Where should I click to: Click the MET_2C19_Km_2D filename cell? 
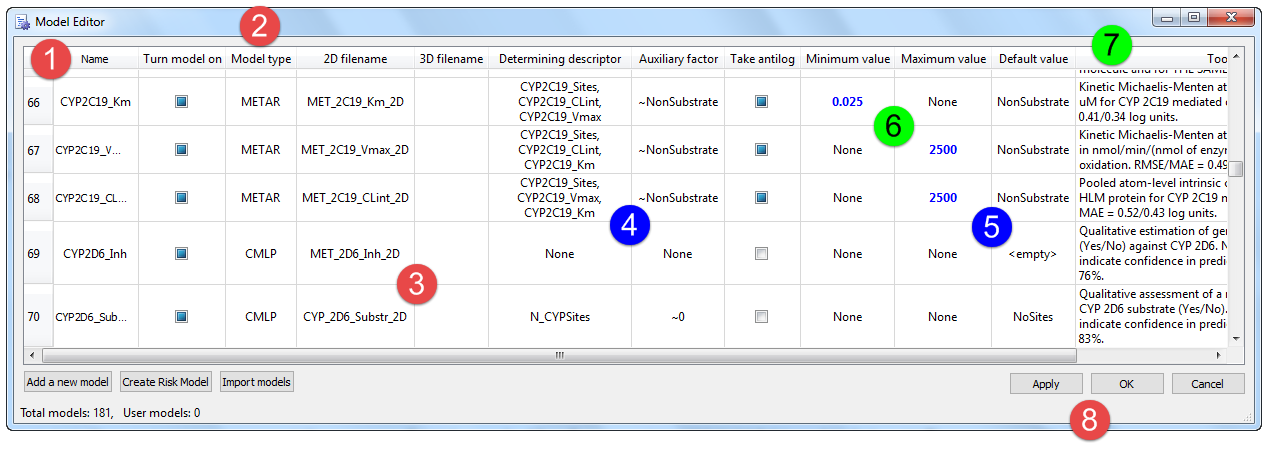click(x=355, y=101)
